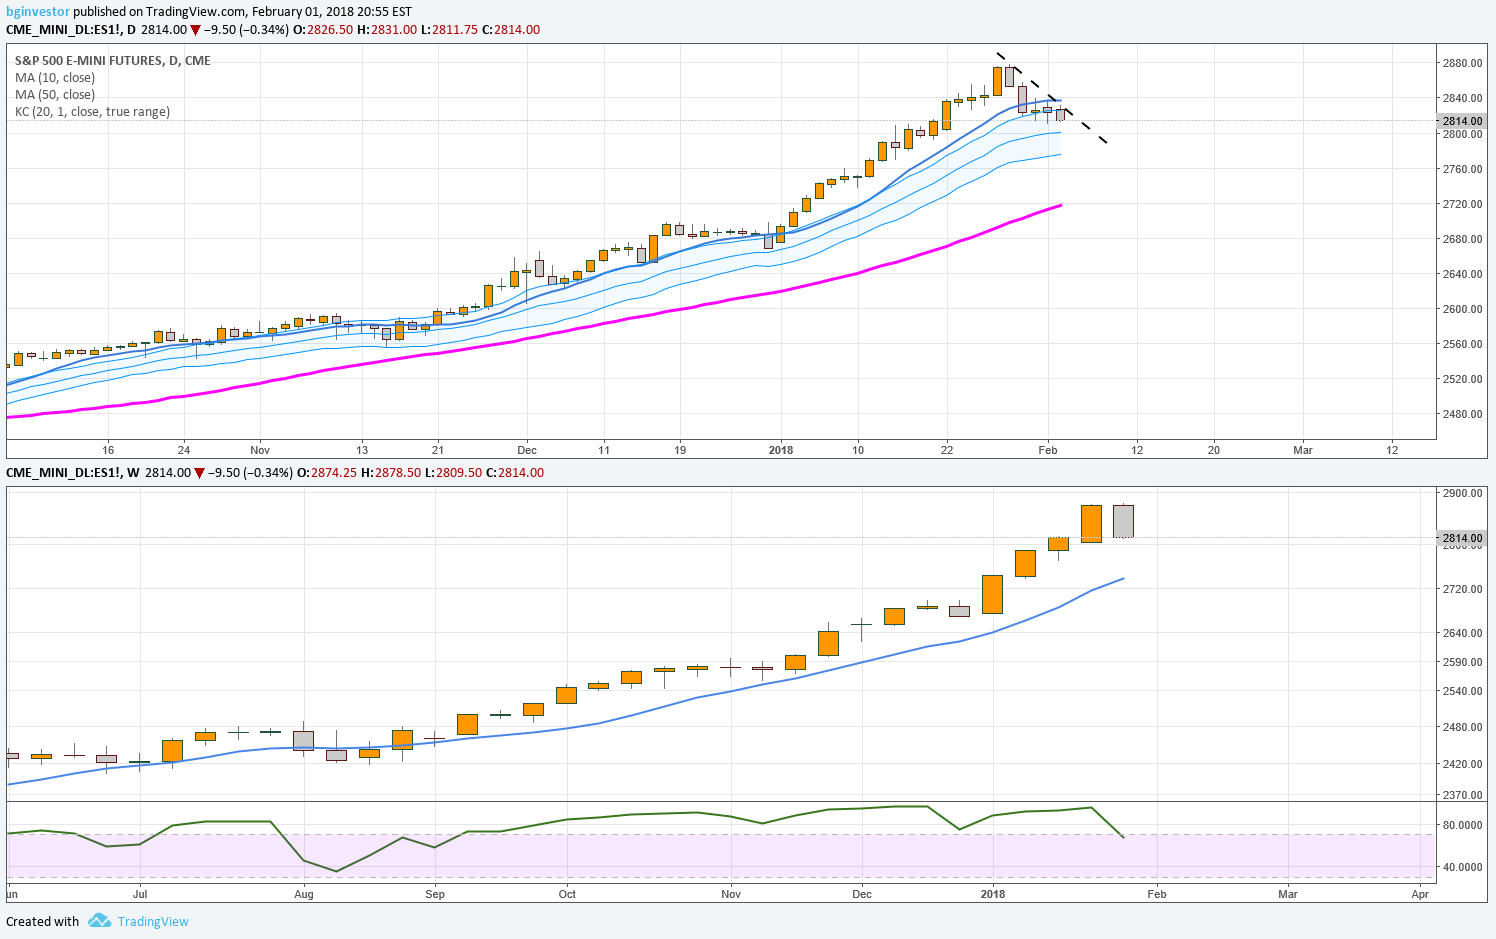The image size is (1496, 939).
Task: Click the Dec label on daily time axis
Action: point(527,450)
